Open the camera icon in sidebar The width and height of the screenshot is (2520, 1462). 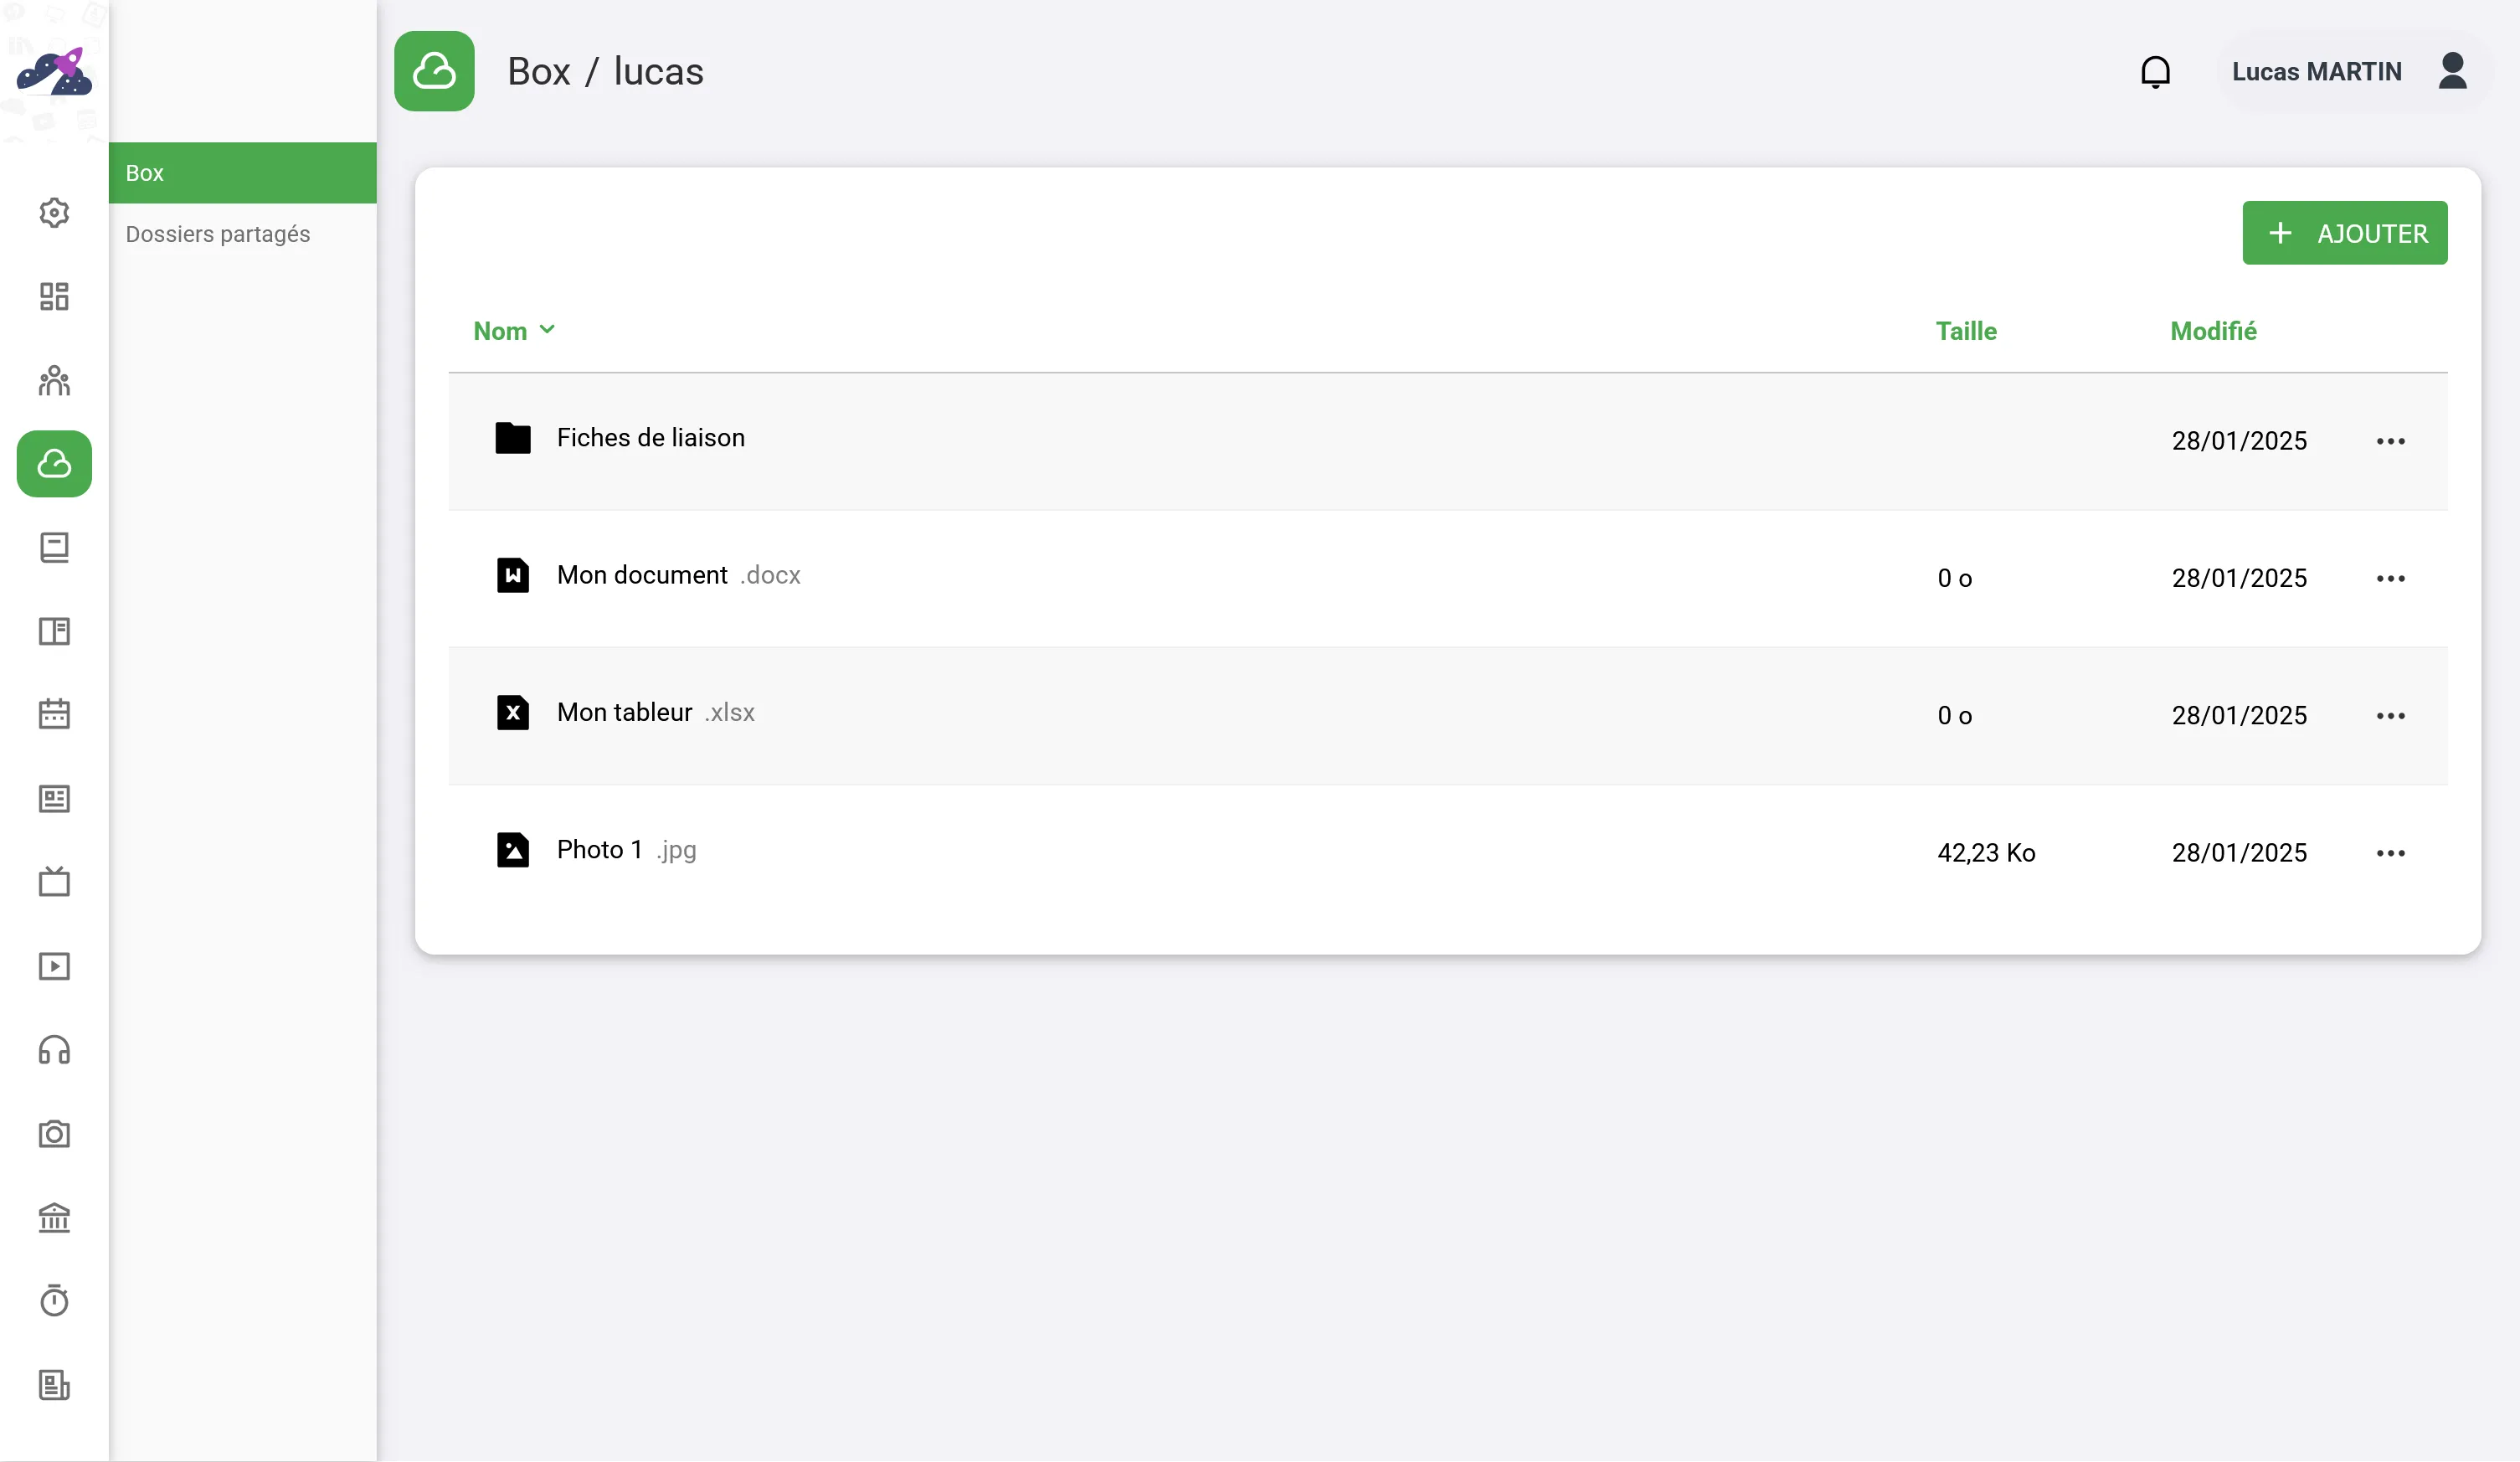pyautogui.click(x=54, y=1134)
